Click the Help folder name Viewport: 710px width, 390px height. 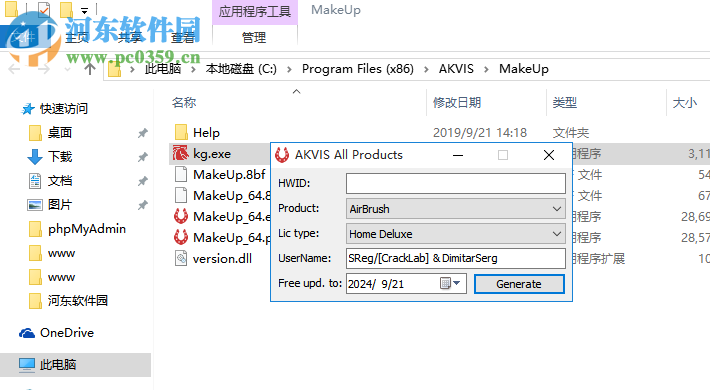[206, 133]
